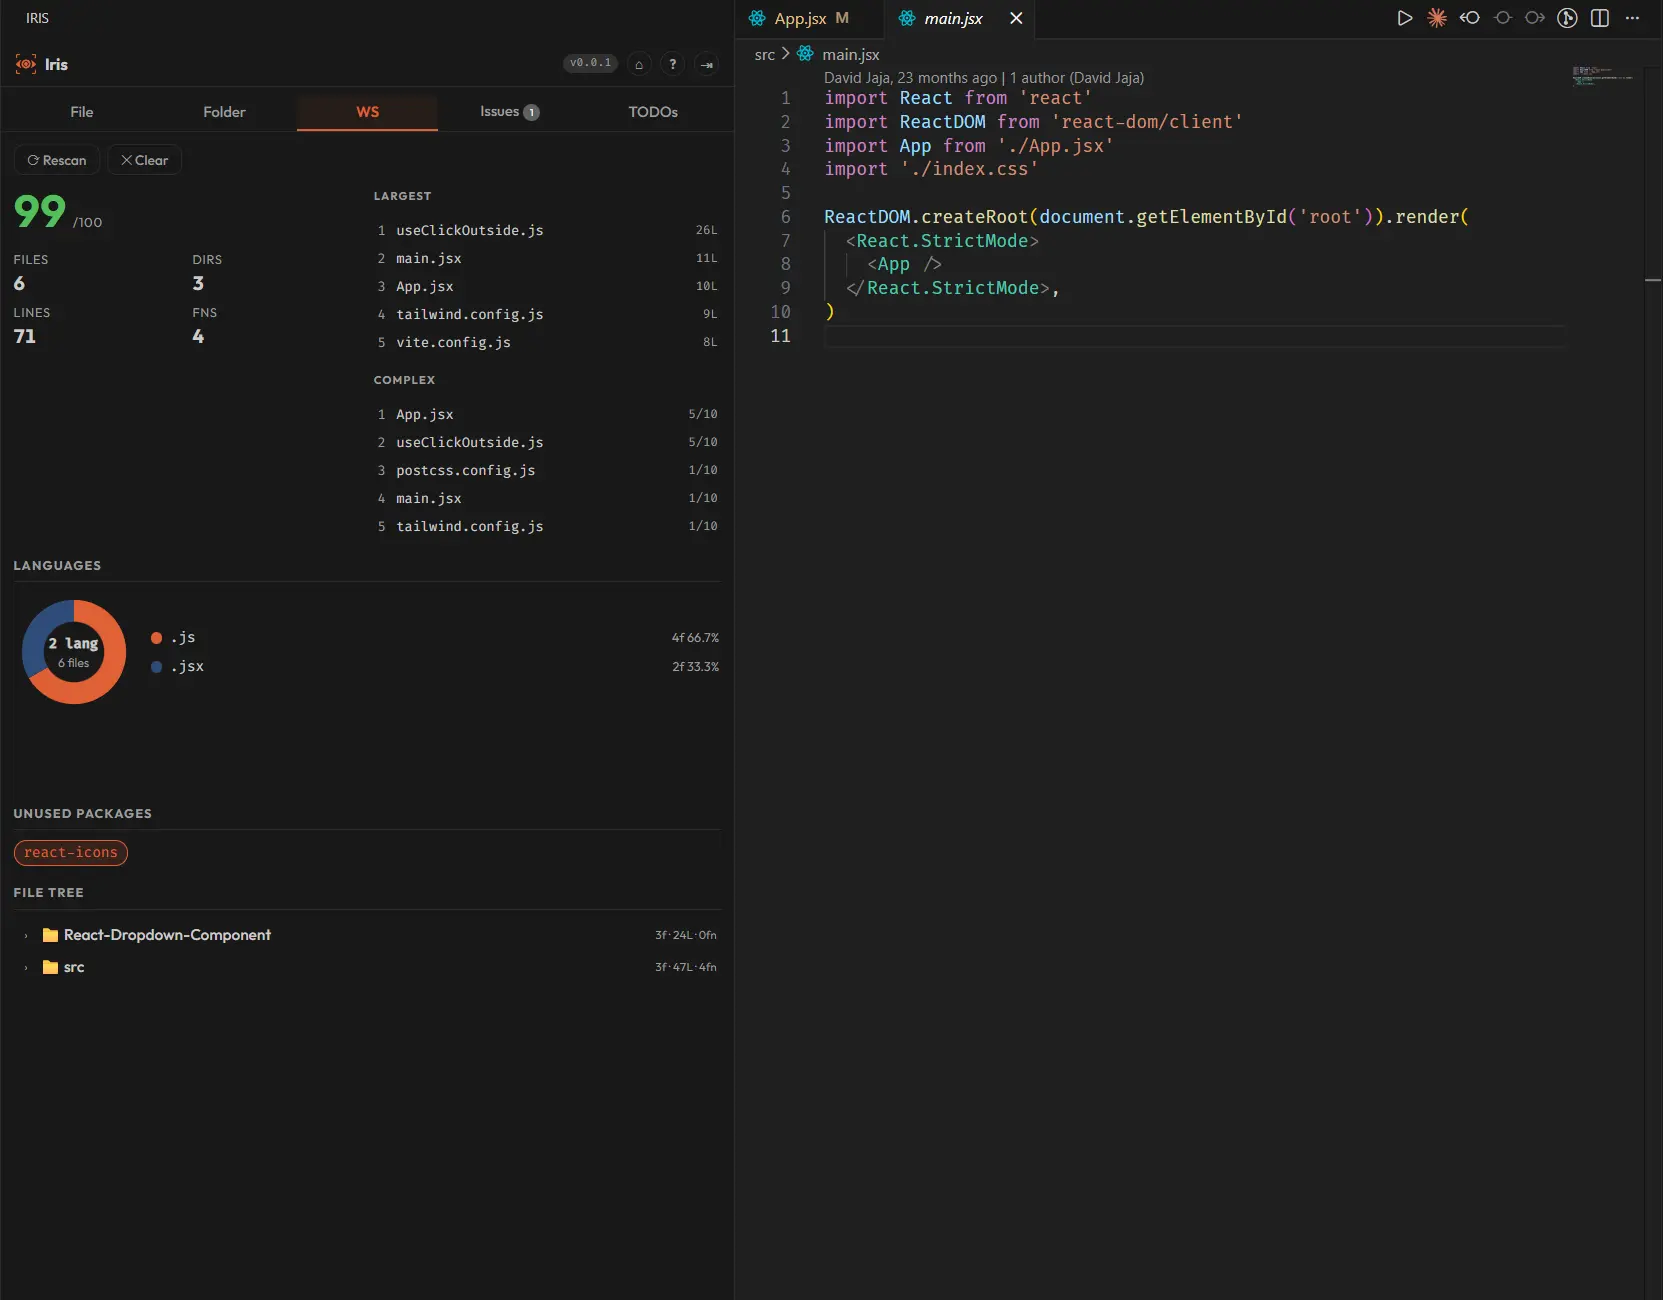
Task: Open the help question mark icon in Iris panel
Action: click(x=672, y=64)
